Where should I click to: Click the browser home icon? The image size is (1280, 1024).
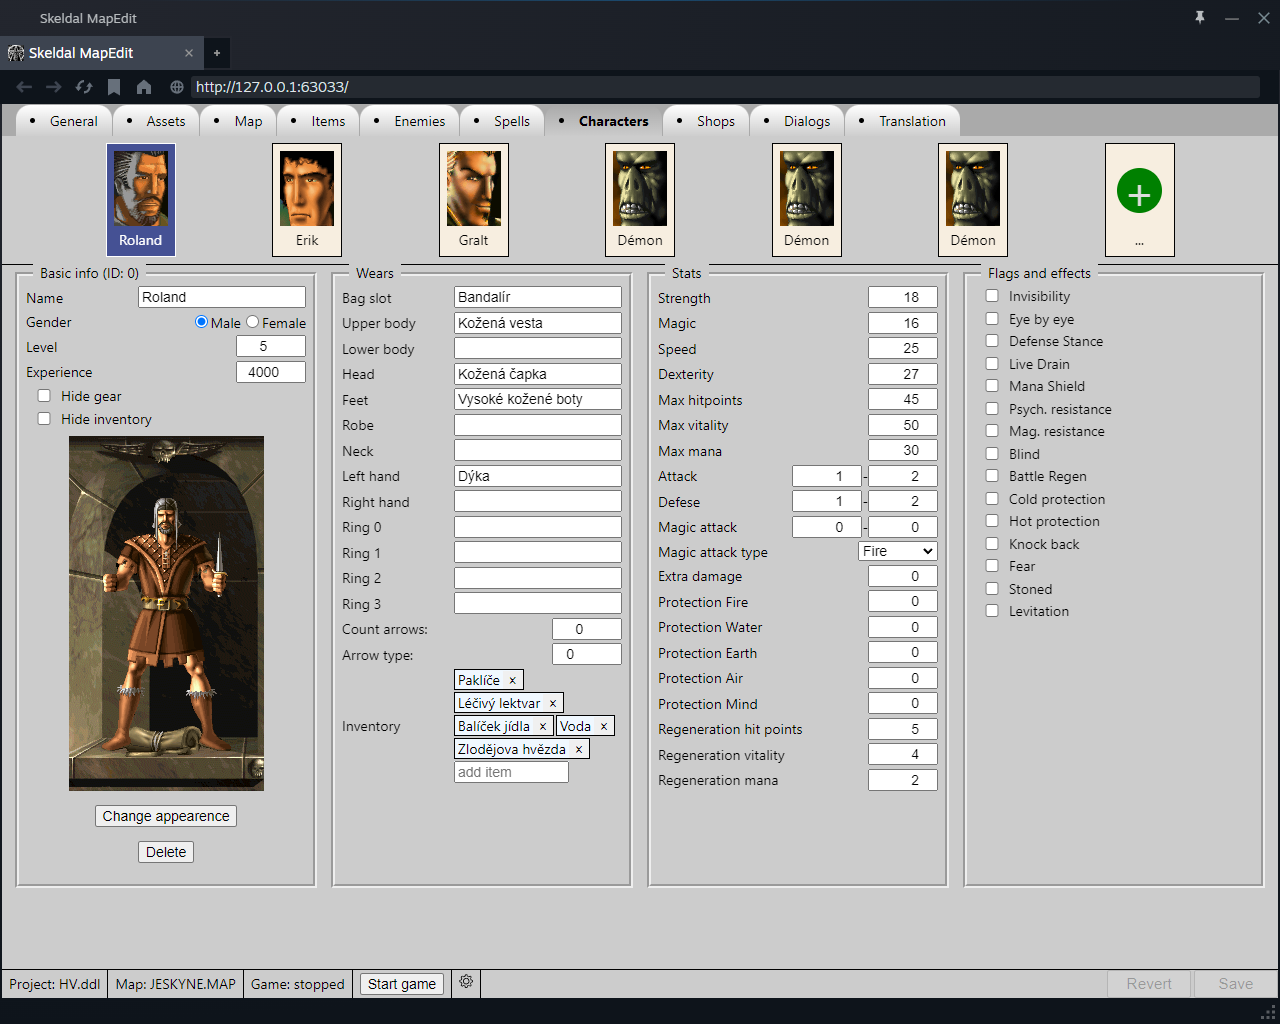tap(144, 87)
